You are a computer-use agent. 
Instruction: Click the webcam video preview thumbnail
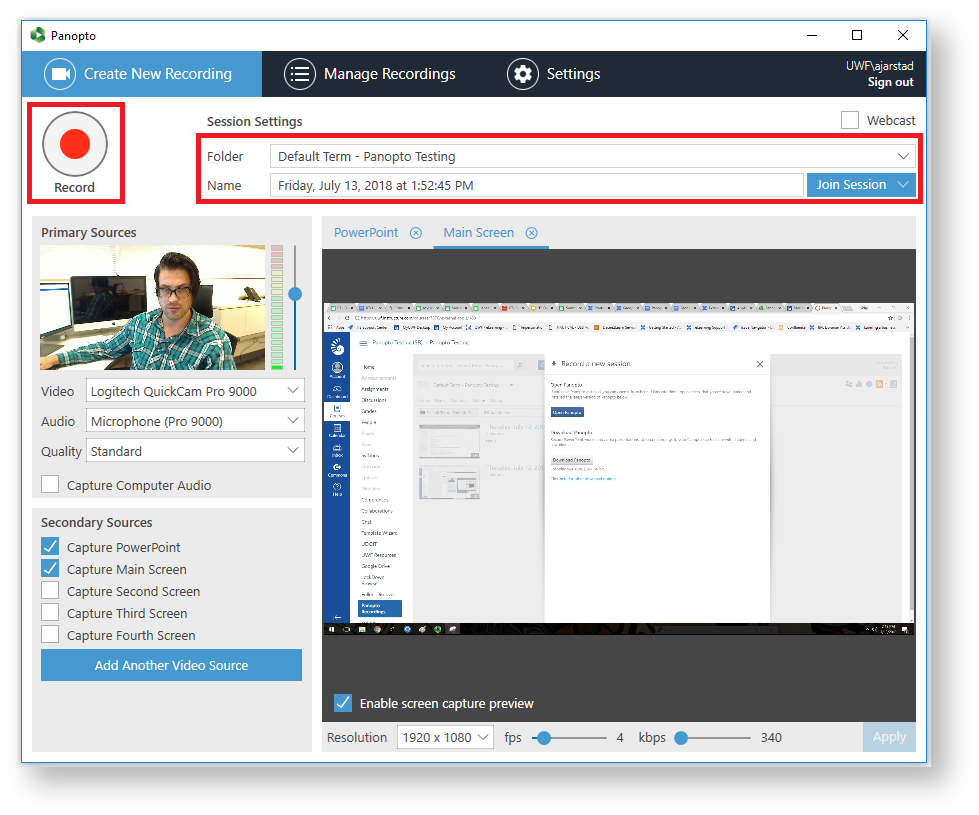pyautogui.click(x=152, y=307)
